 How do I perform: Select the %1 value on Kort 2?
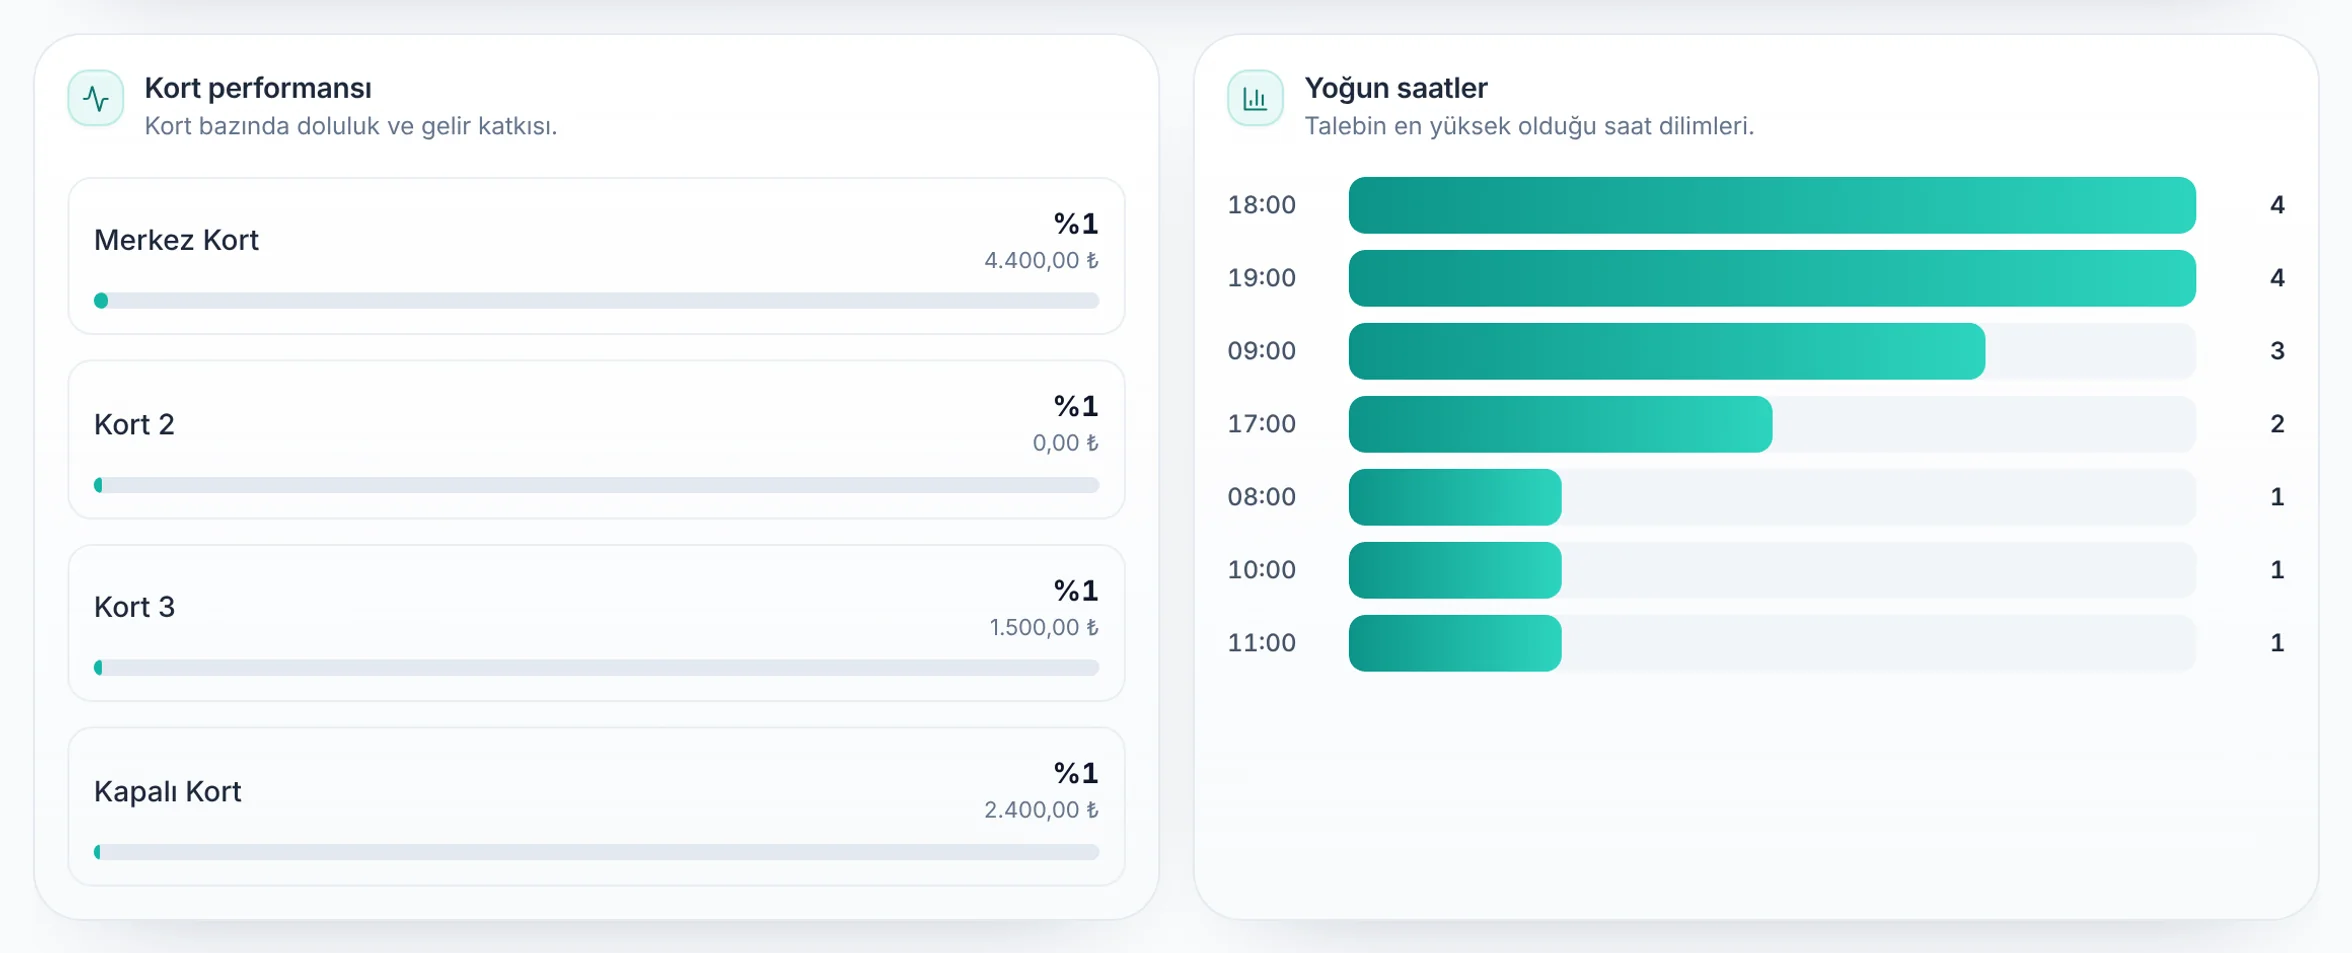(1076, 406)
